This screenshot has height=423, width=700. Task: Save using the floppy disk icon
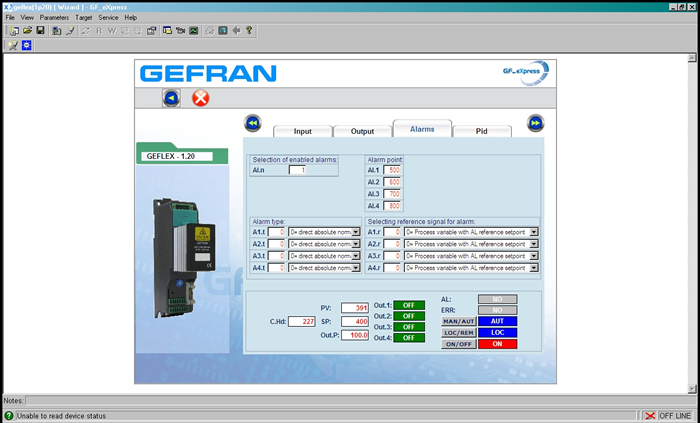point(40,31)
